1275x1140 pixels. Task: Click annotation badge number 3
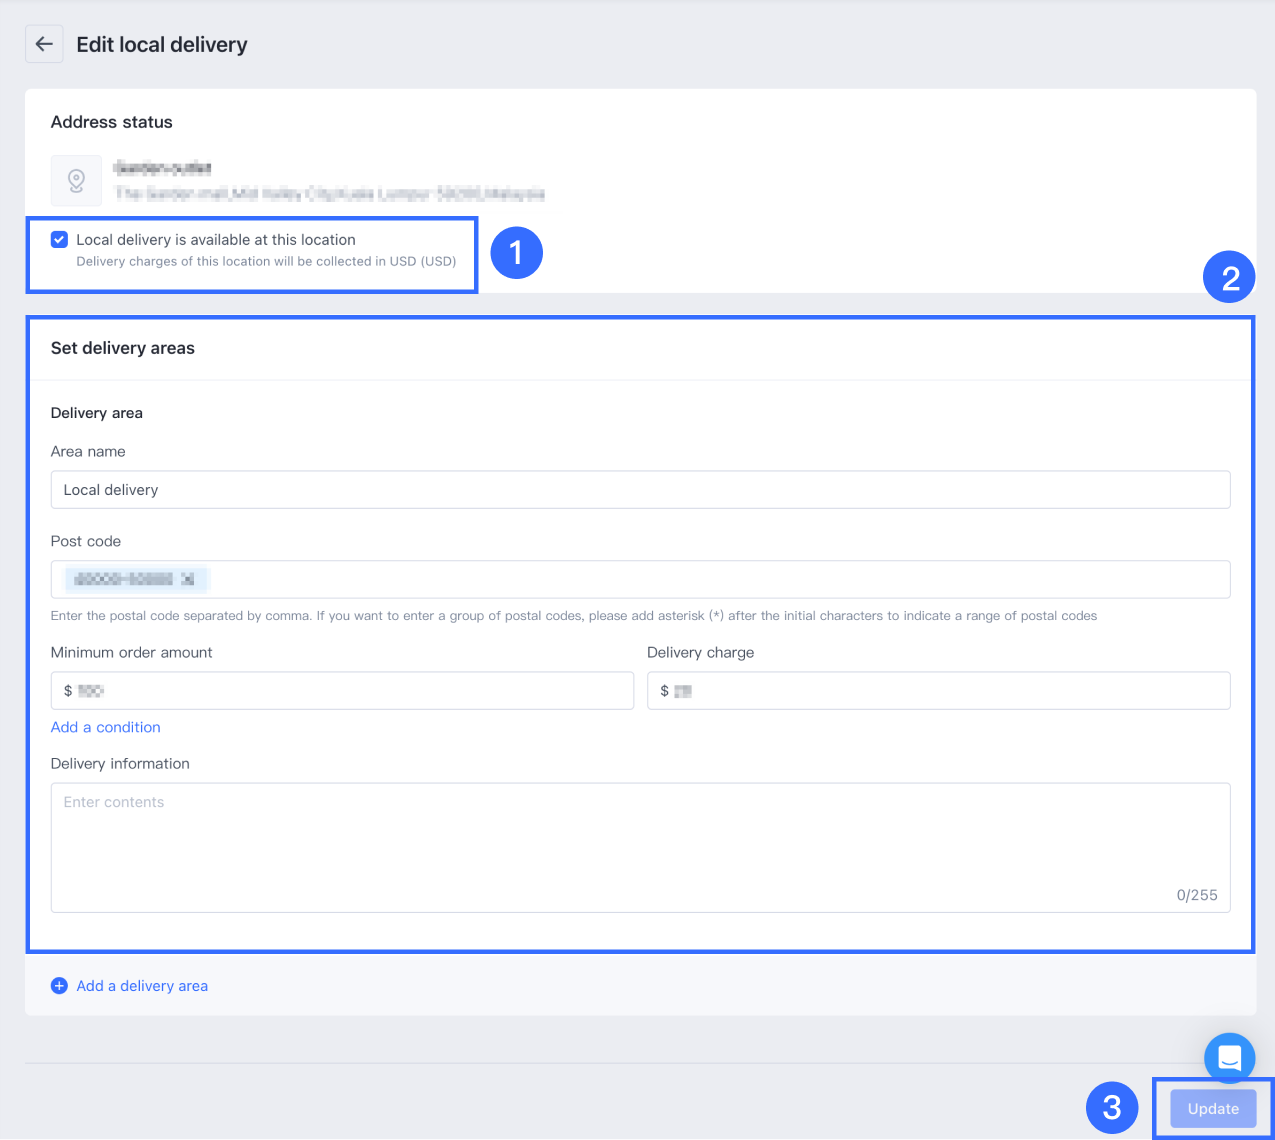pos(1112,1108)
